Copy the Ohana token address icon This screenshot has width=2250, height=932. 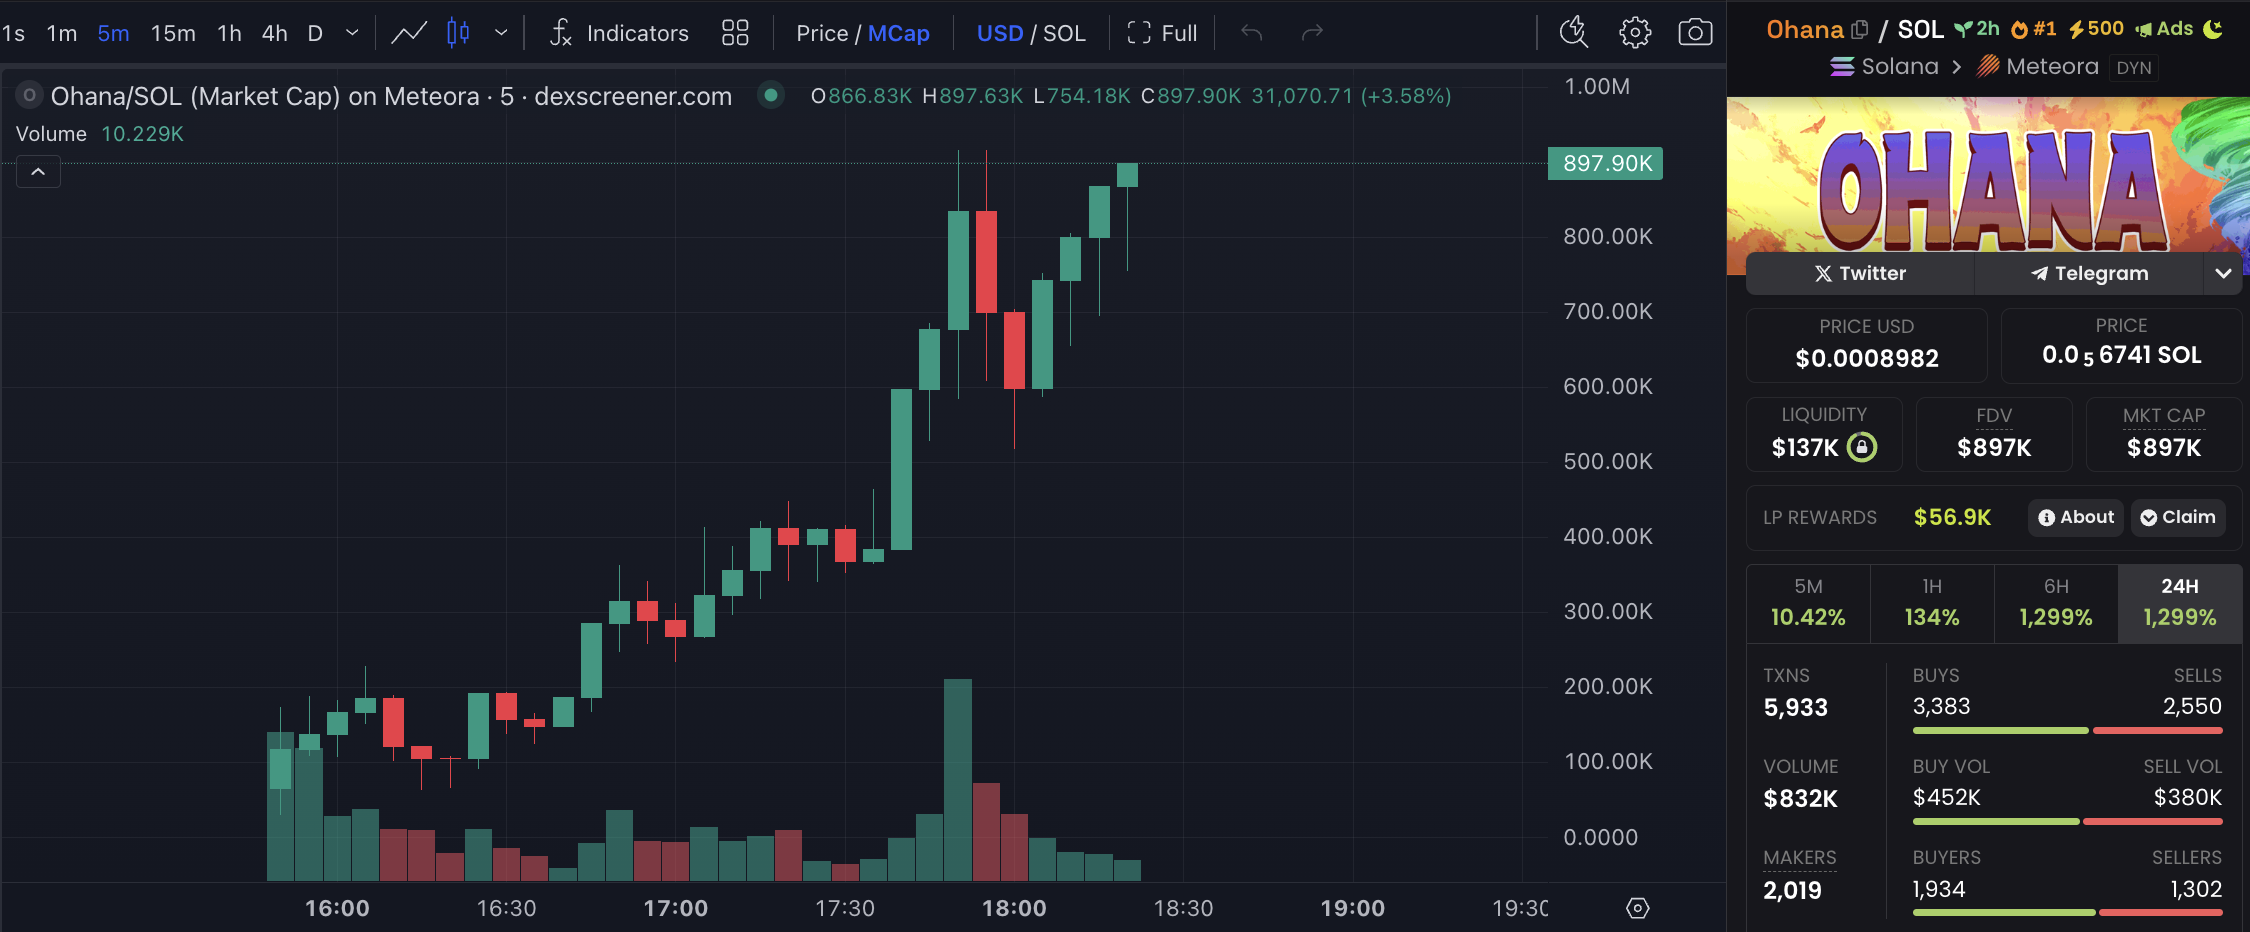tap(1860, 30)
